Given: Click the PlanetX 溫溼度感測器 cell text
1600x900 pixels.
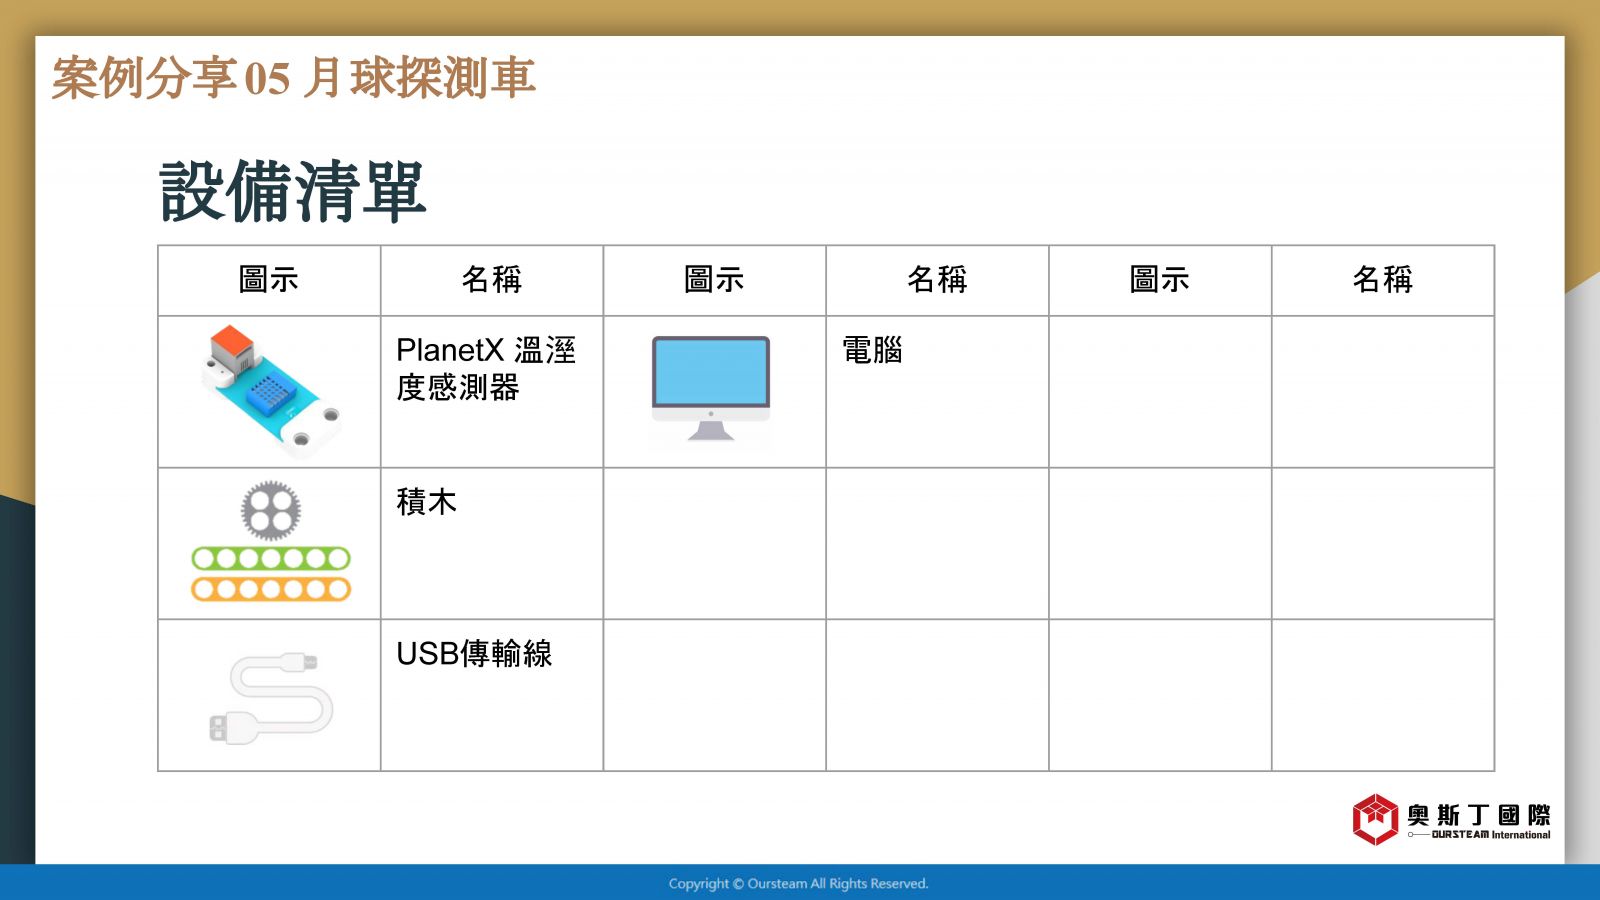Looking at the screenshot, I should (x=486, y=368).
